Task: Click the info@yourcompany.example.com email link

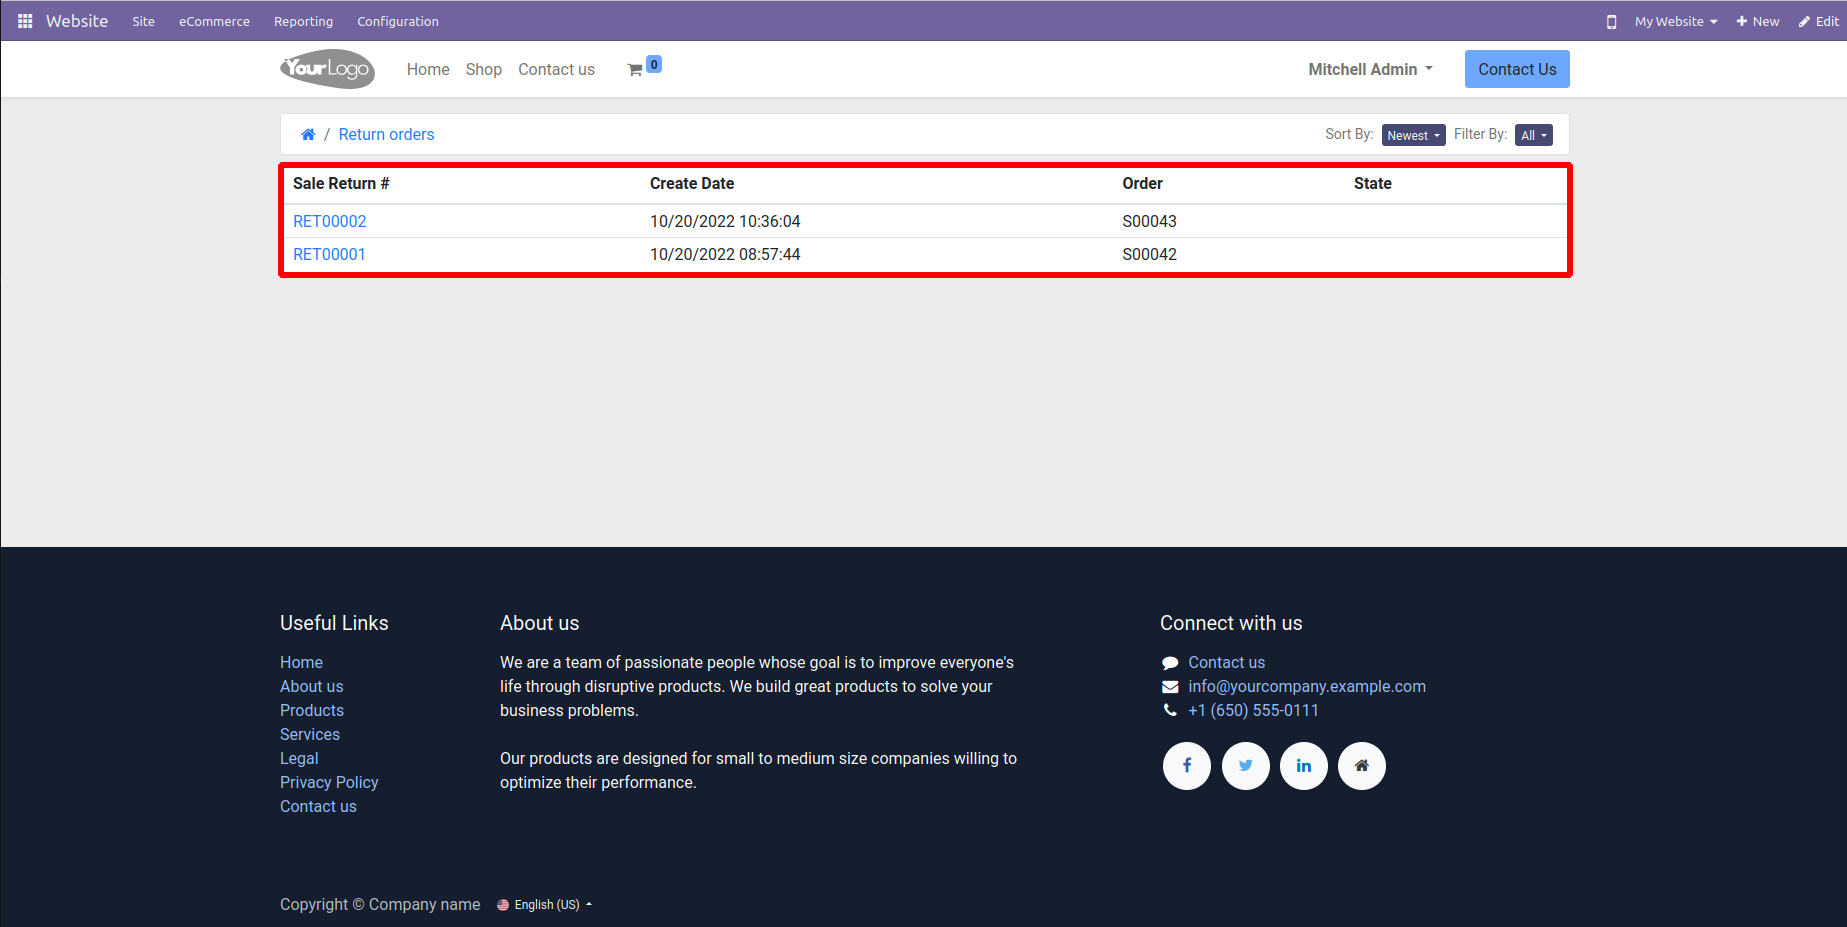Action: [1307, 686]
